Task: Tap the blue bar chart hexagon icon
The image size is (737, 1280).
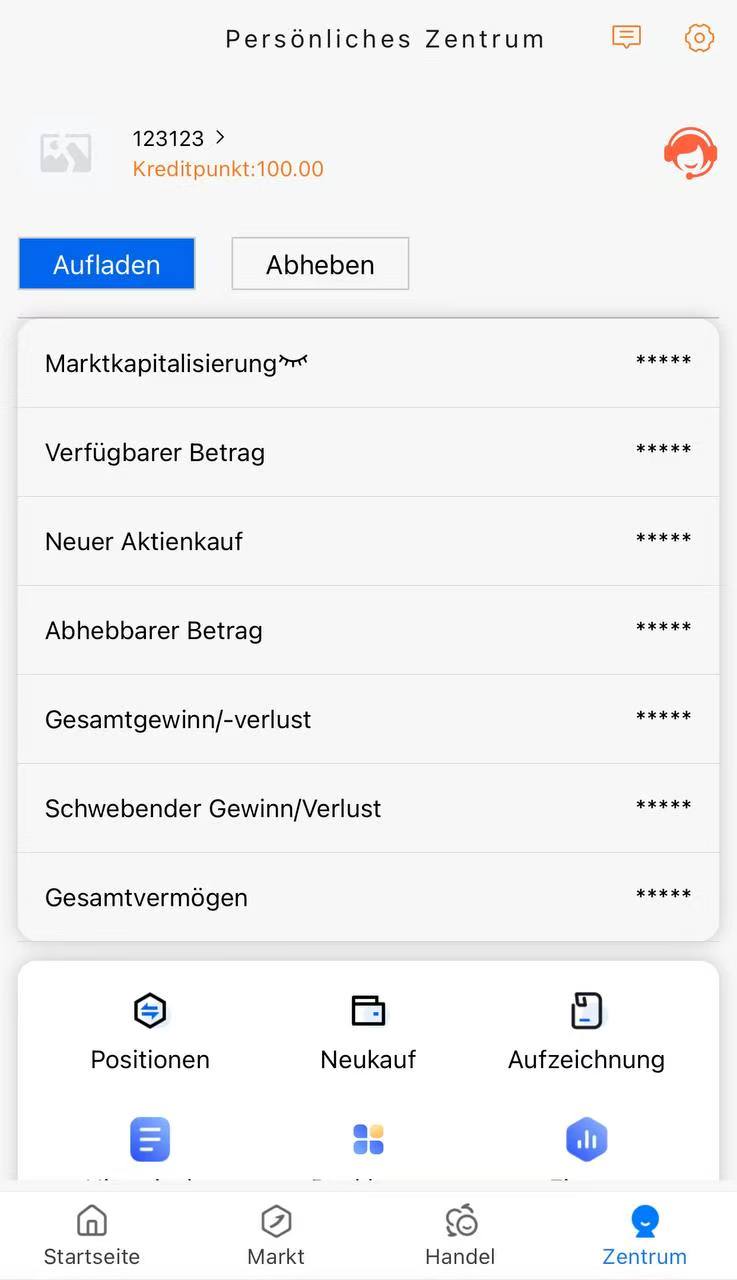Action: (586, 1139)
